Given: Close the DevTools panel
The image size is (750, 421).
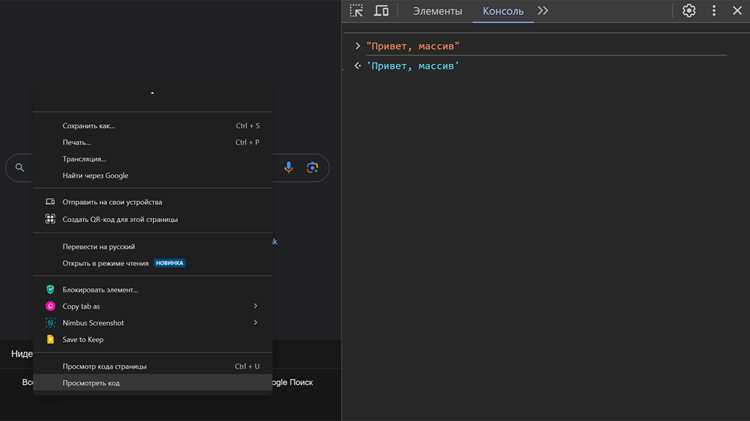Looking at the screenshot, I should pyautogui.click(x=737, y=11).
